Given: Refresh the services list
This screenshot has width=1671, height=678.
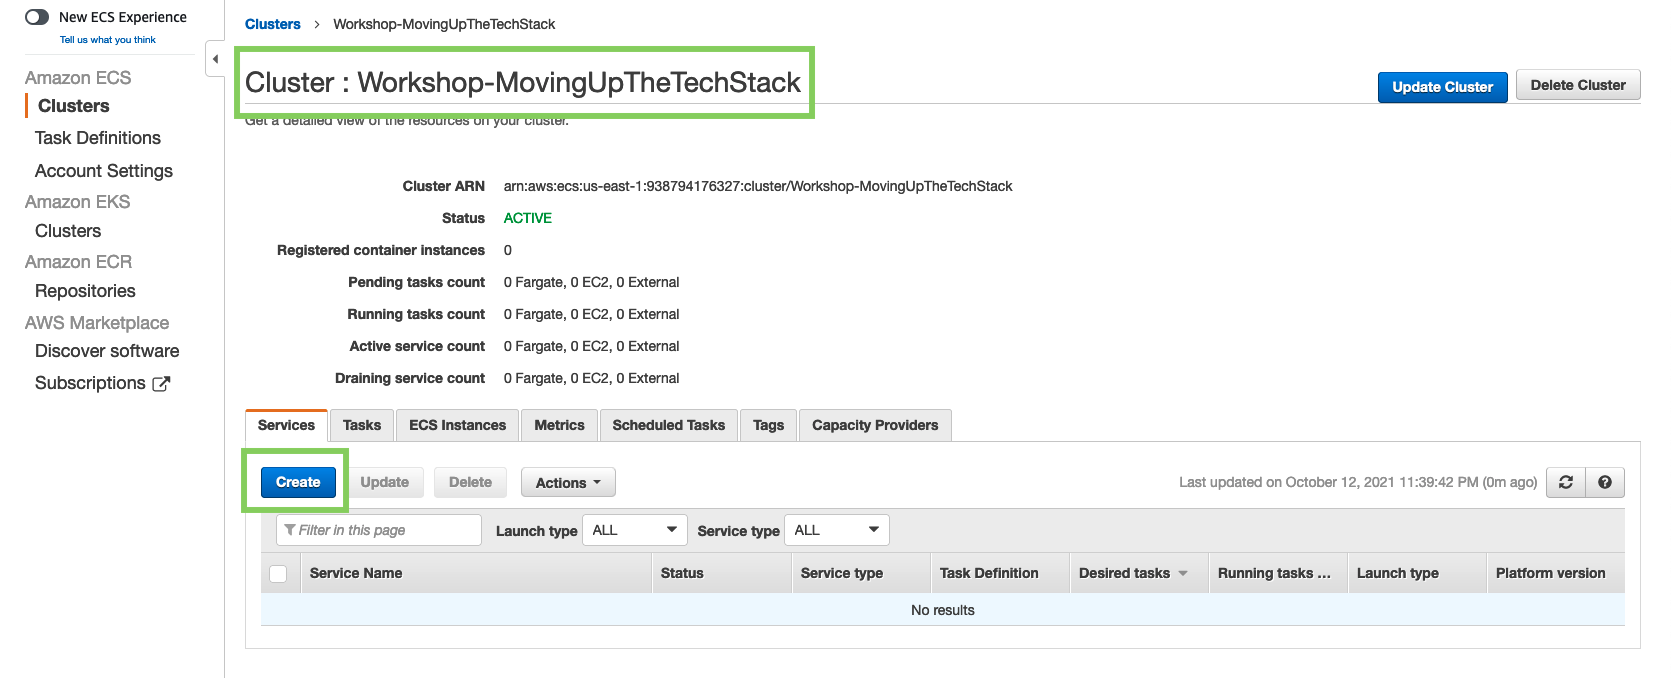Looking at the screenshot, I should point(1566,482).
